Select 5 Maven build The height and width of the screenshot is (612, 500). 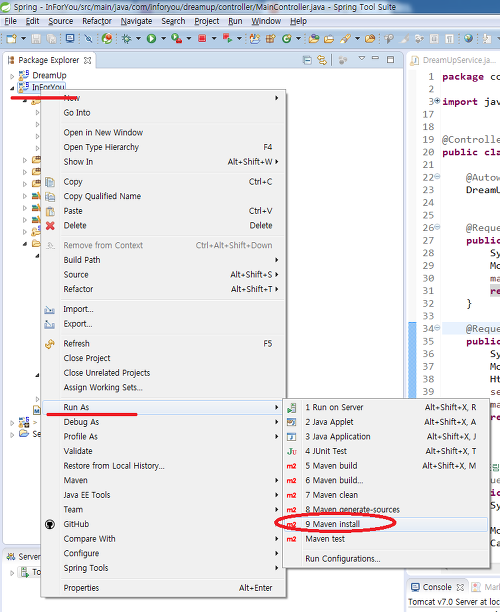coord(386,466)
